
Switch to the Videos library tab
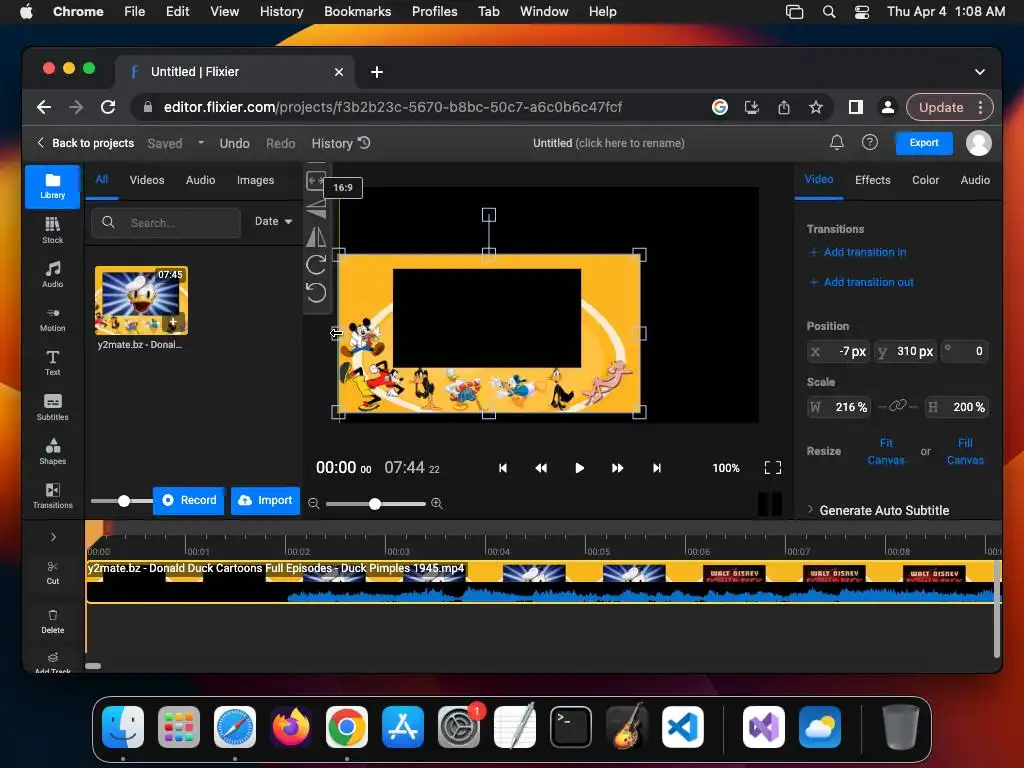(147, 180)
